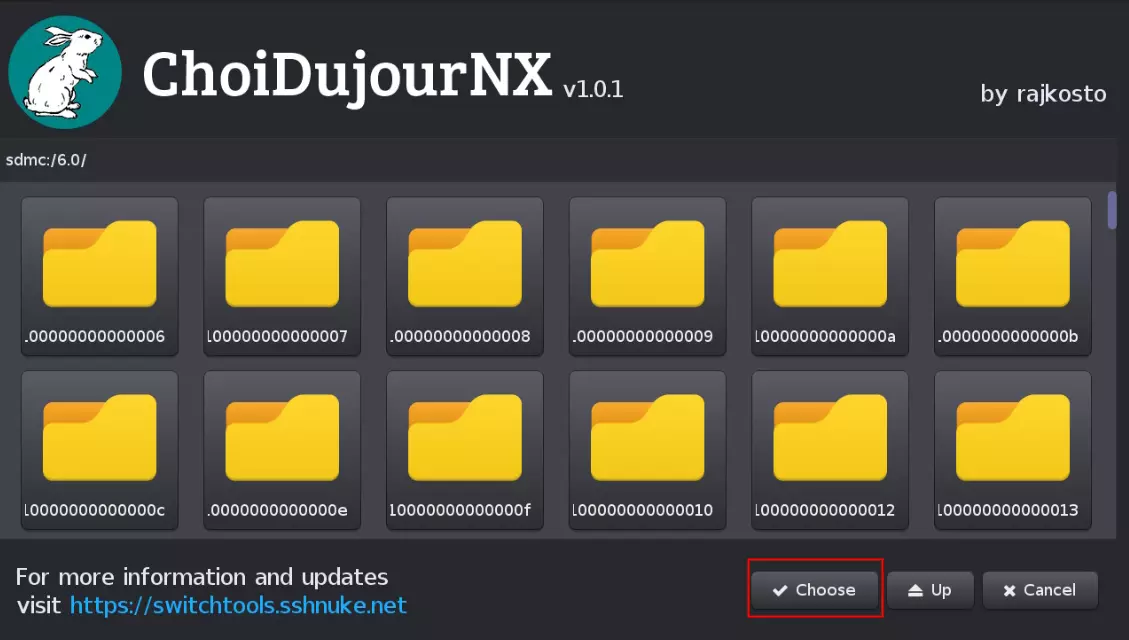This screenshot has height=640, width=1129.
Task: Open folder ending in 0000000000000b
Action: (x=1013, y=276)
